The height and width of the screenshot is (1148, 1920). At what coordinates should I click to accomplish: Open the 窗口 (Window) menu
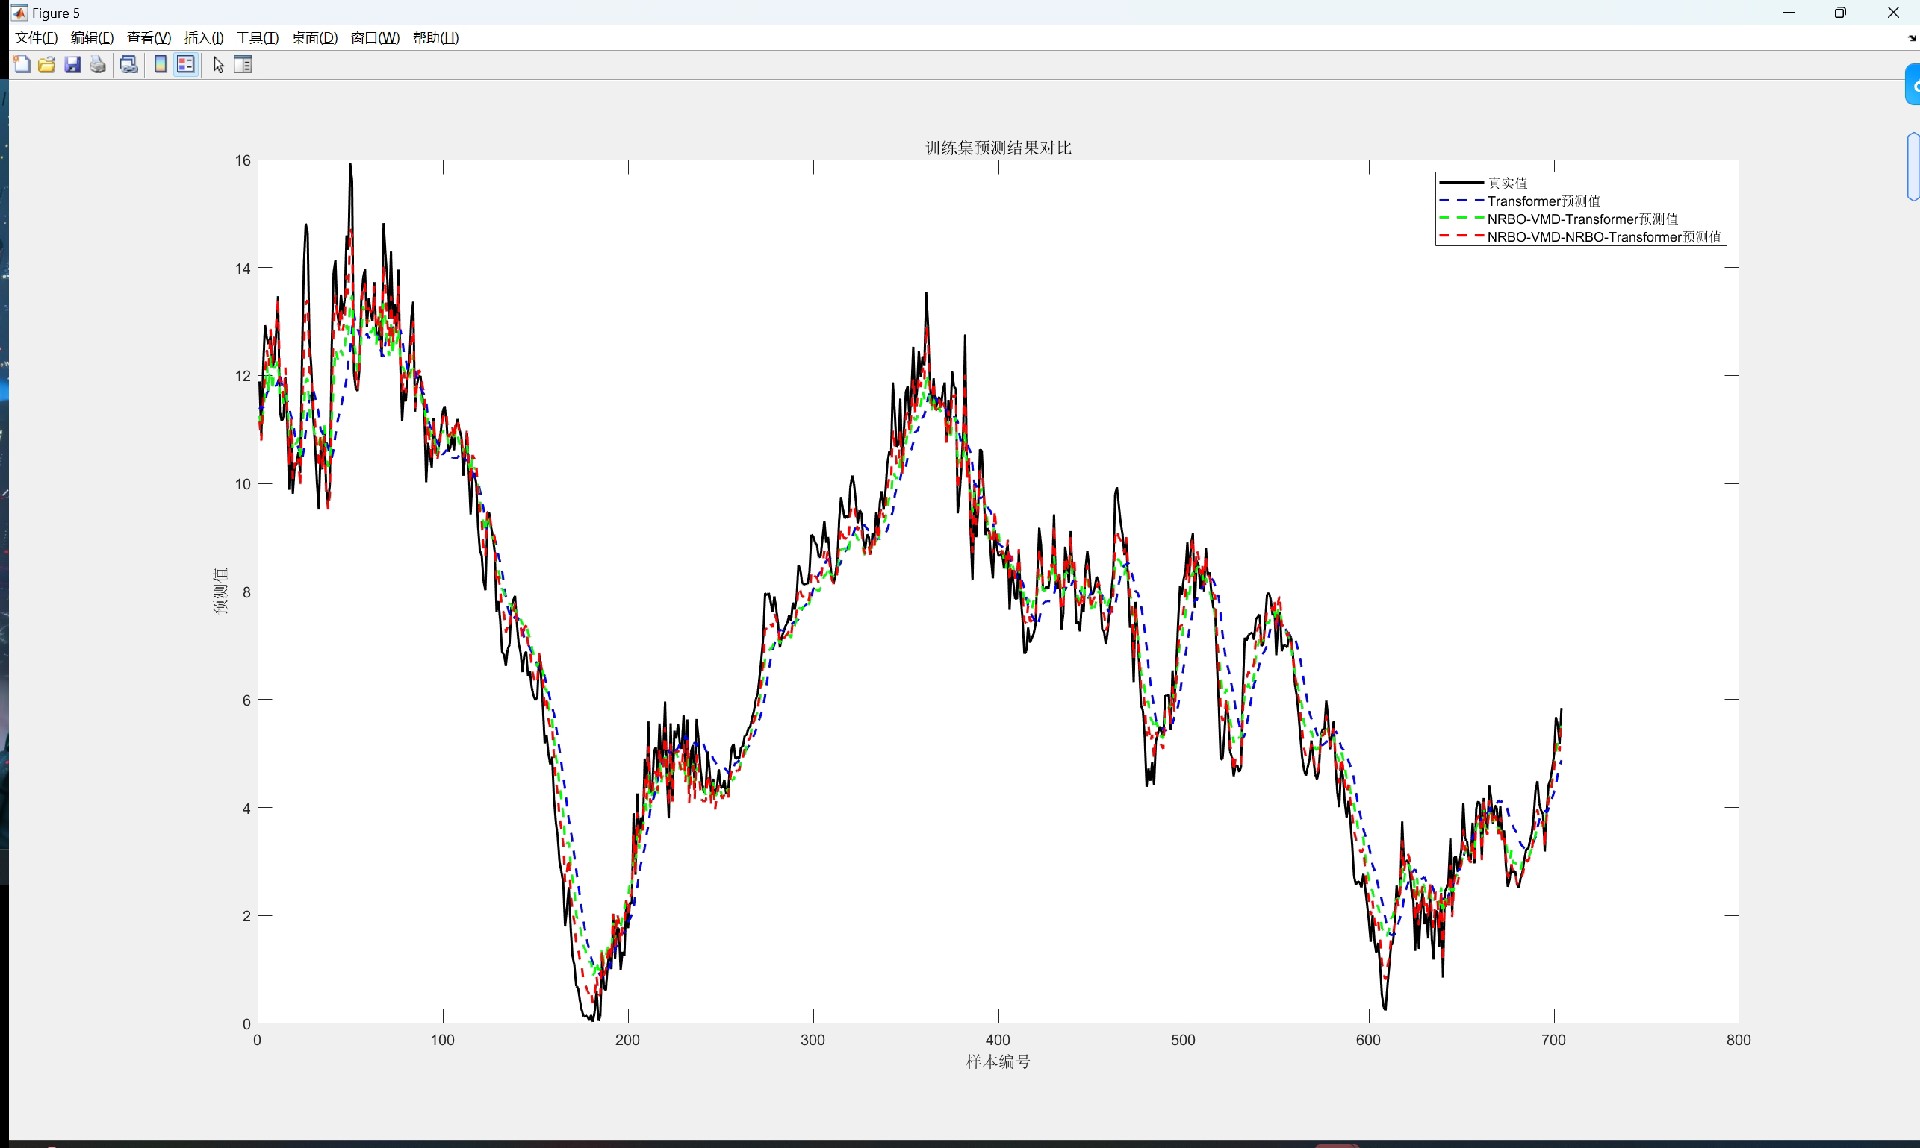[375, 38]
